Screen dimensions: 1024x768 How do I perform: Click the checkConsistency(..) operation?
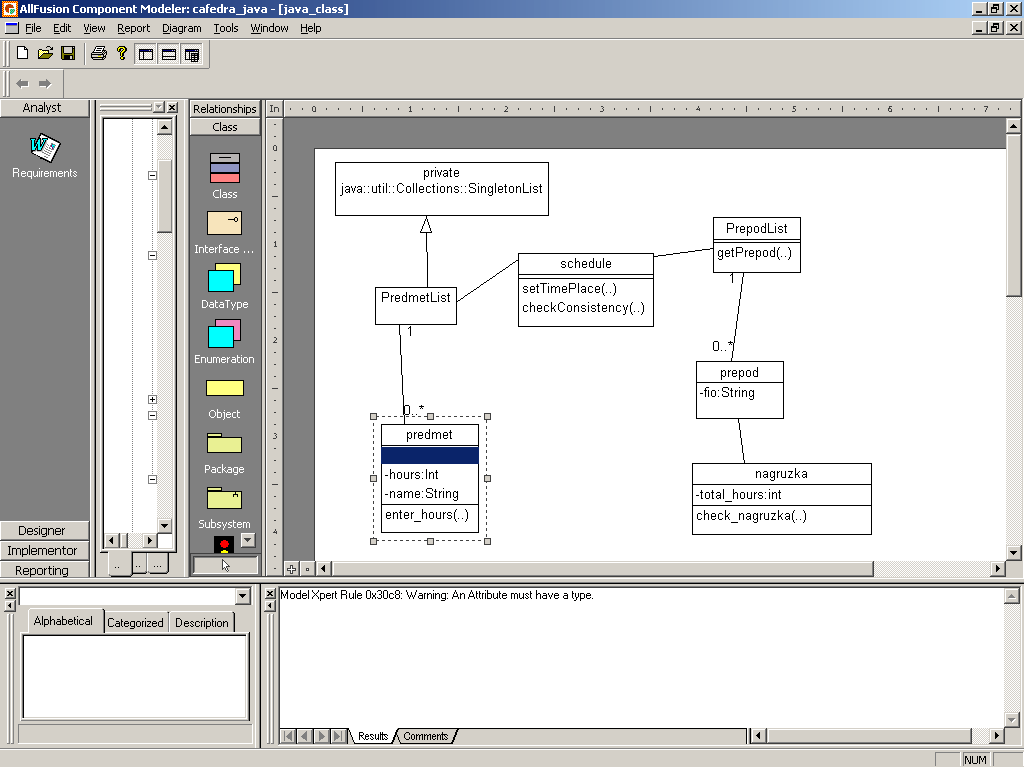coord(583,308)
